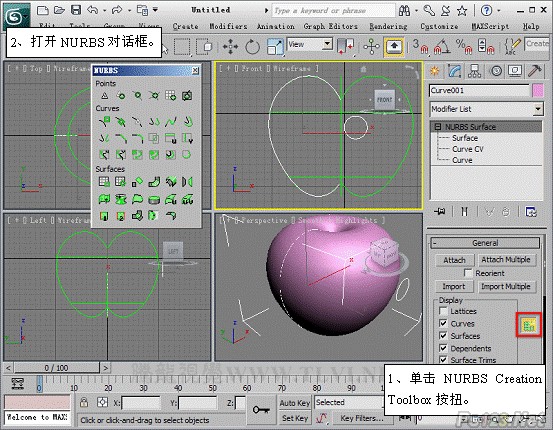Uncheck the Curves display checkbox
This screenshot has height=430, width=553.
pyautogui.click(x=443, y=323)
